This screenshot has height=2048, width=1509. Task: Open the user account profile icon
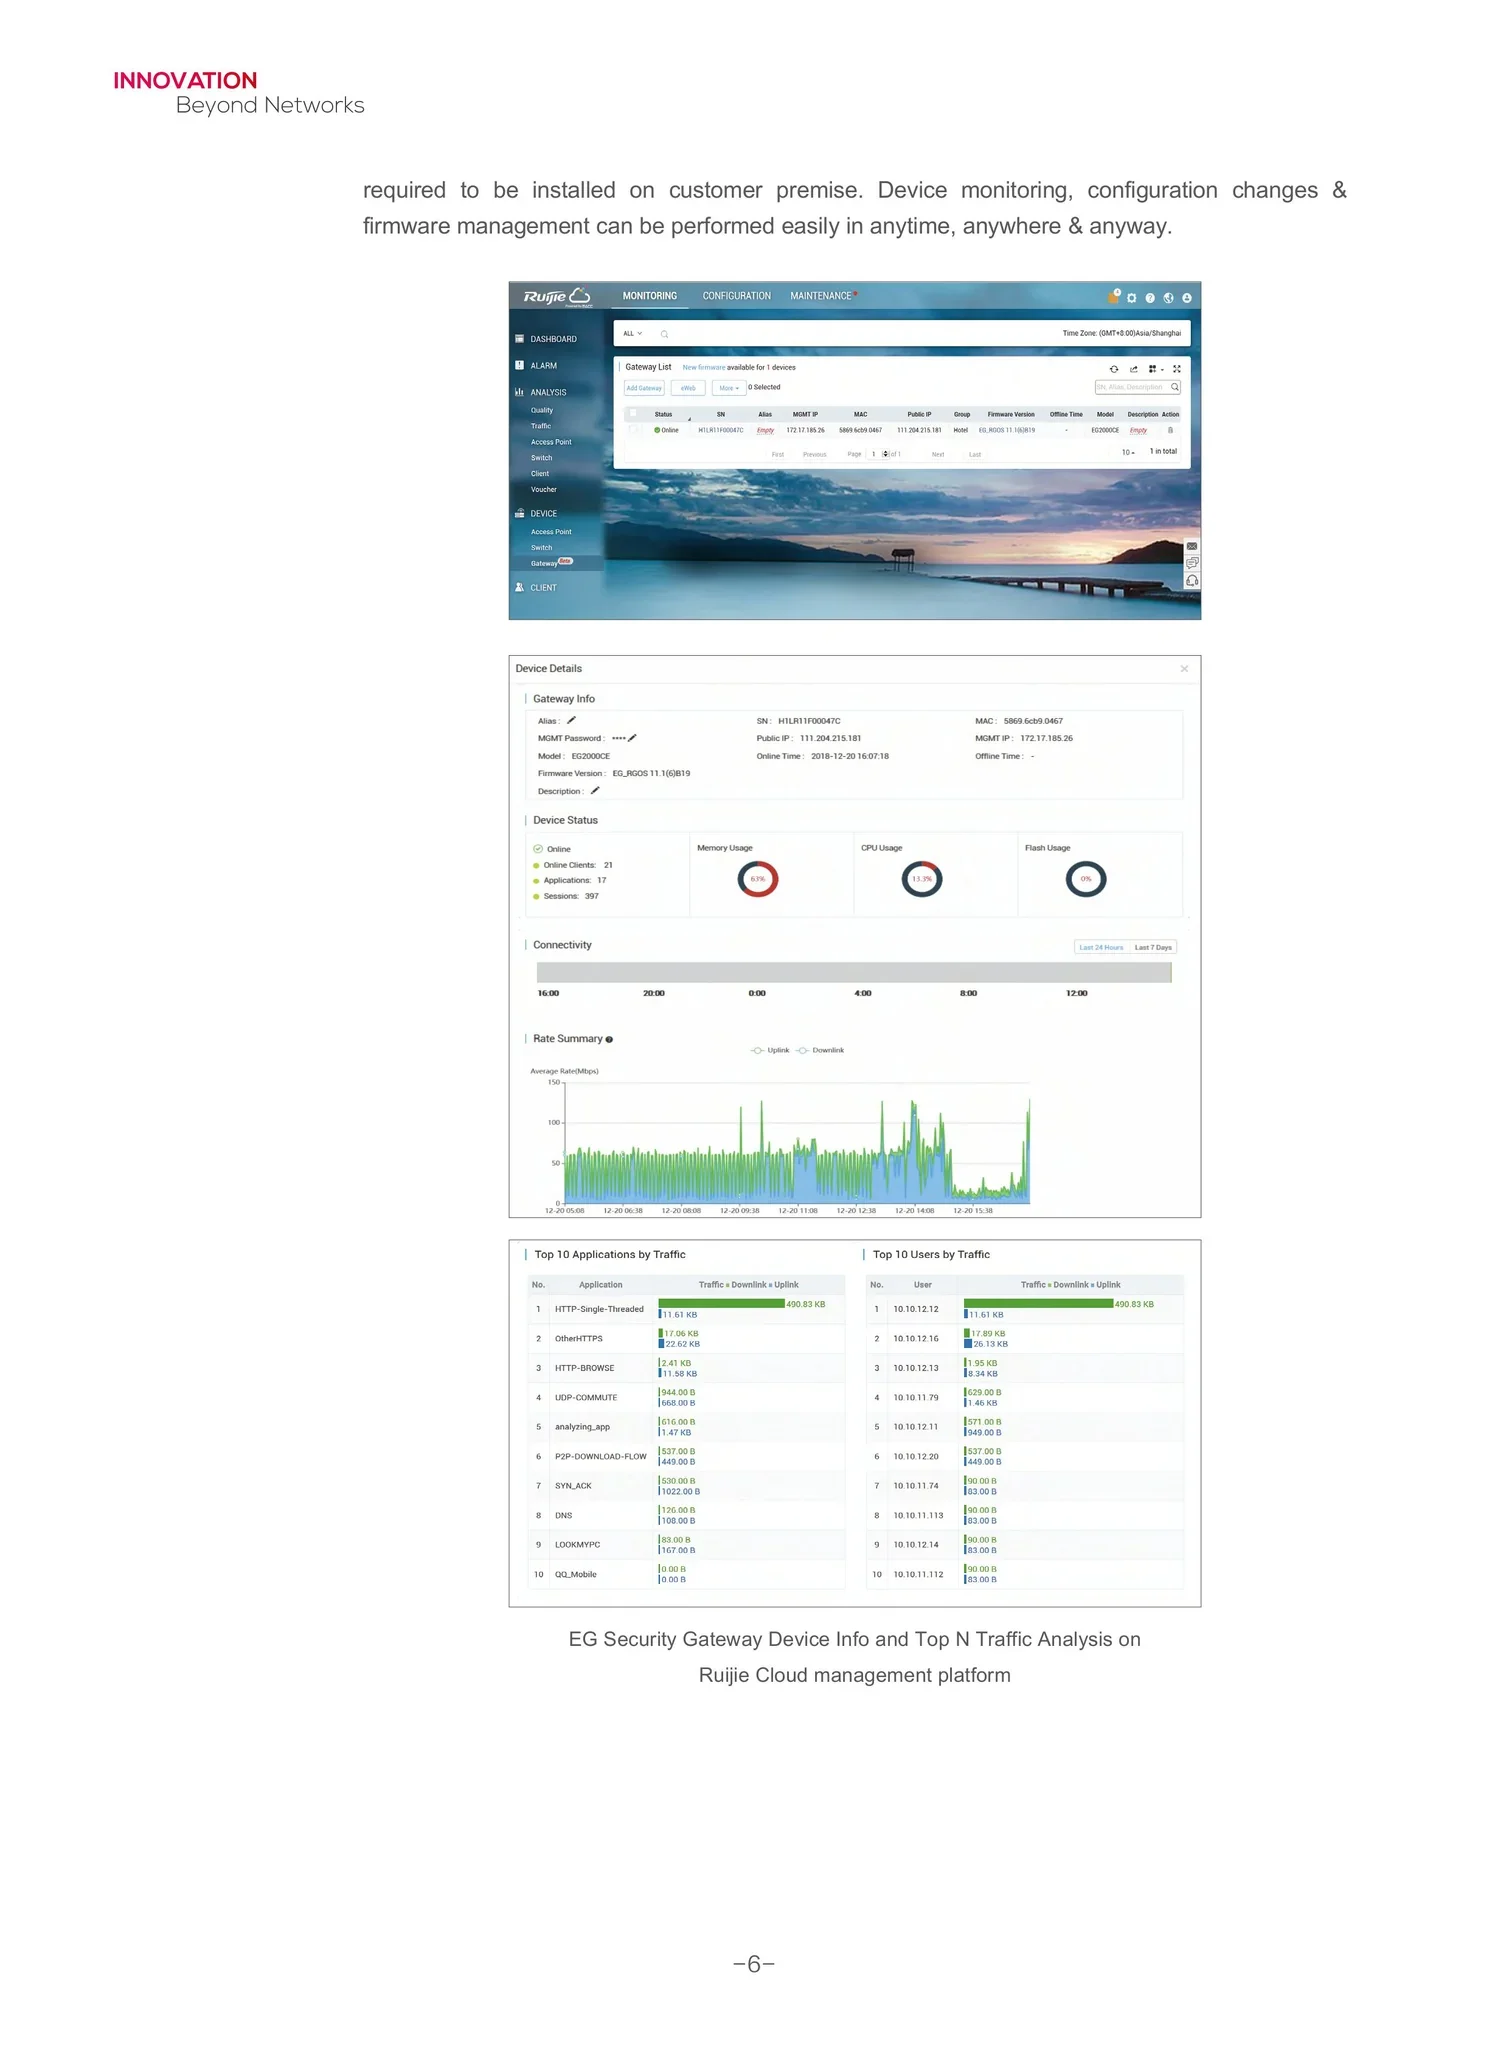[1187, 298]
